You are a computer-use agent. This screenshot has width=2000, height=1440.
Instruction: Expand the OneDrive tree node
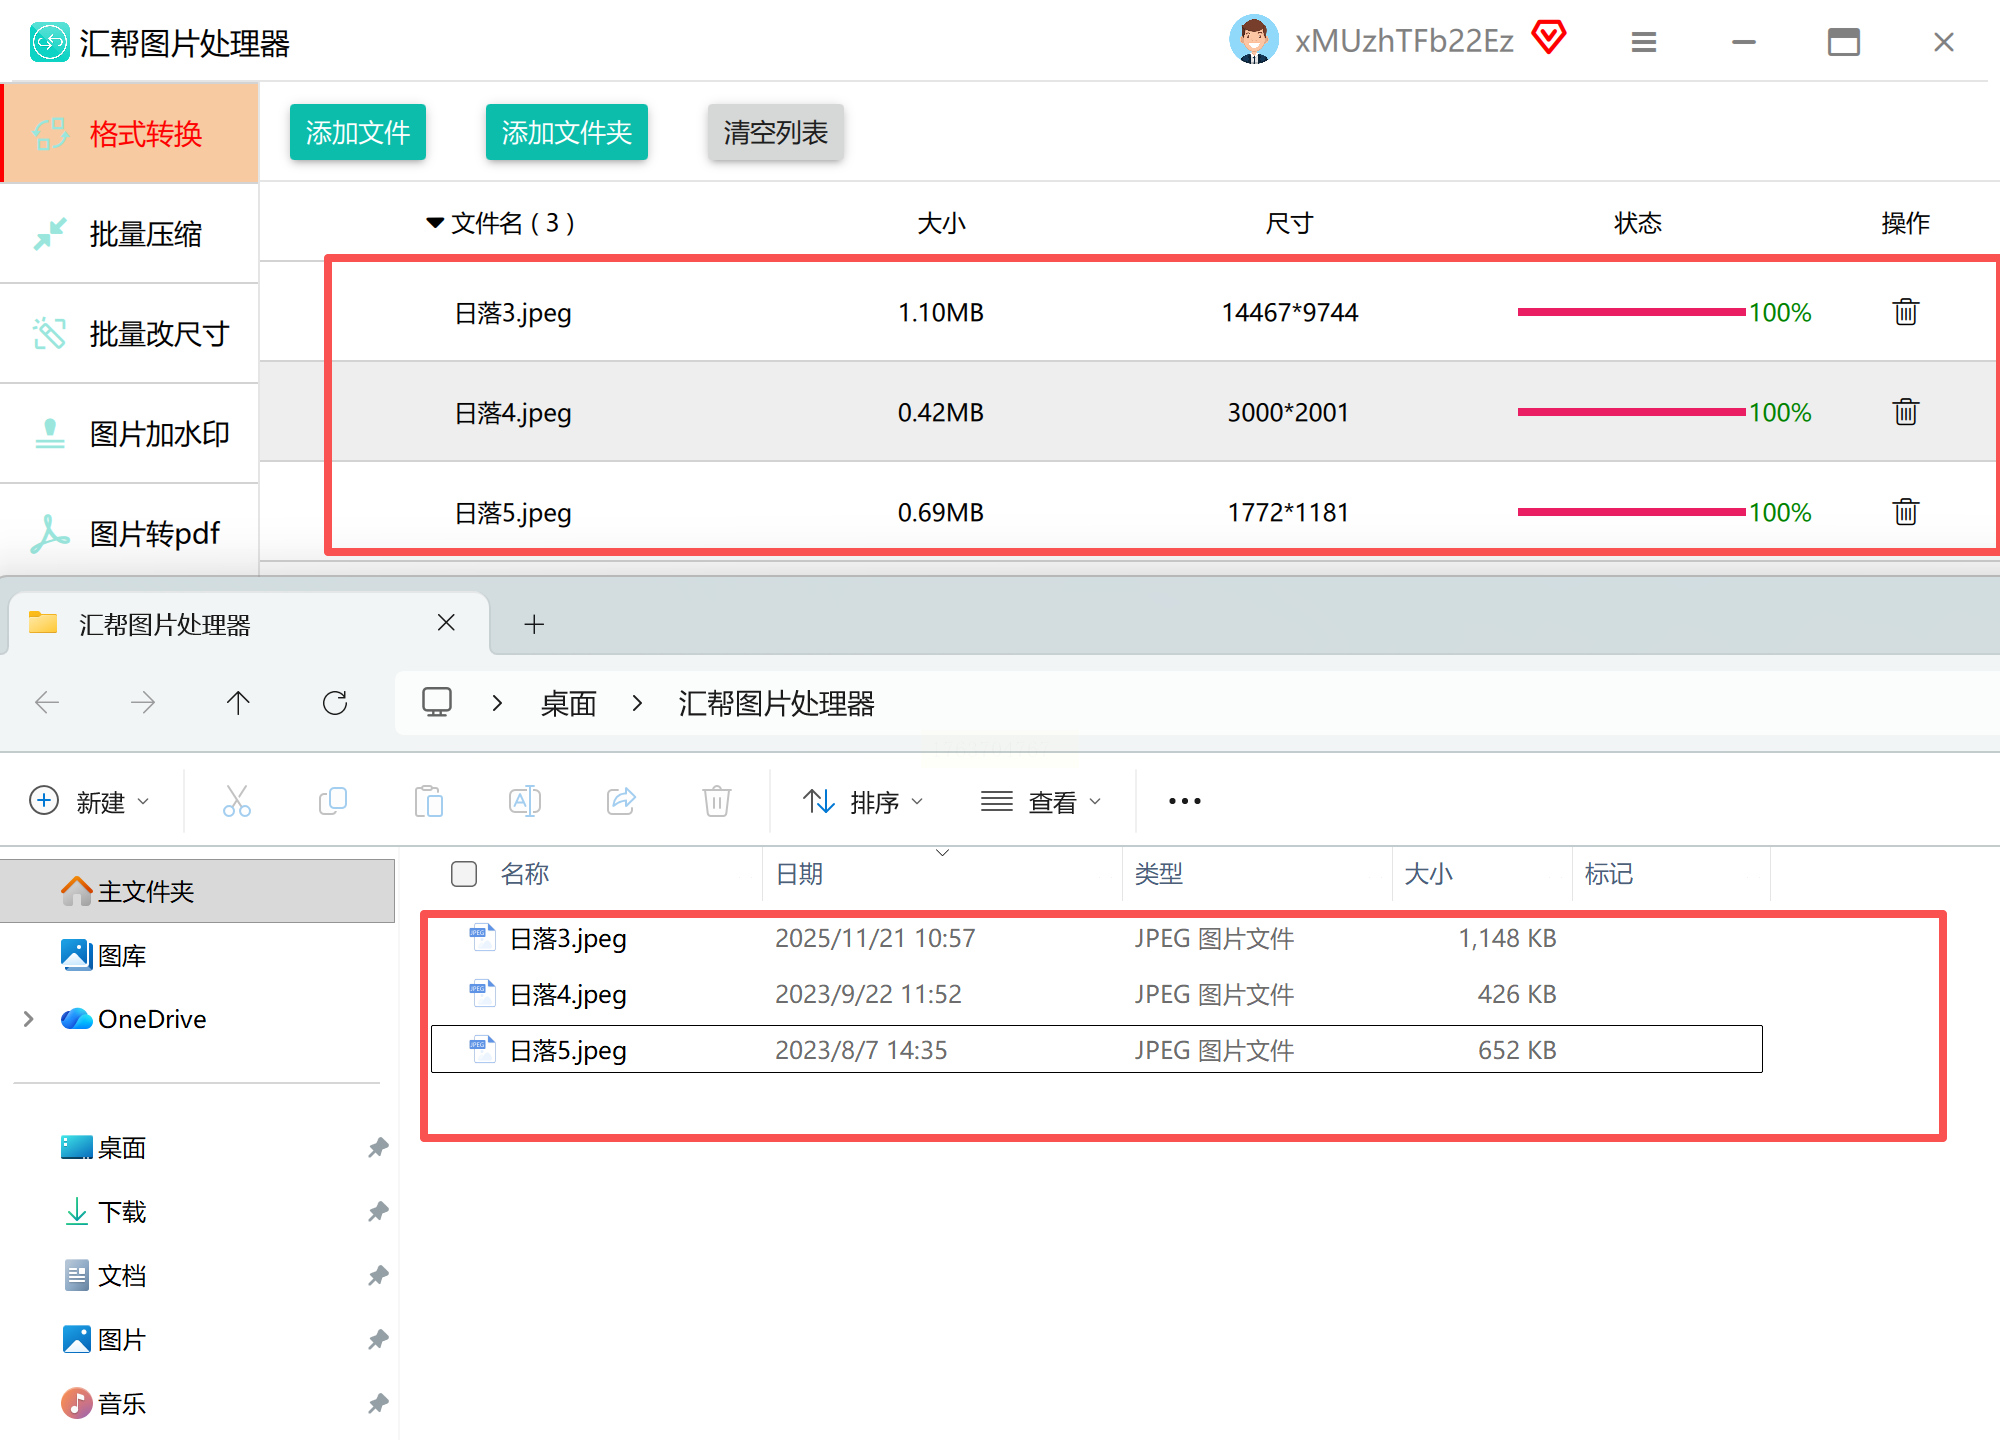29,1019
